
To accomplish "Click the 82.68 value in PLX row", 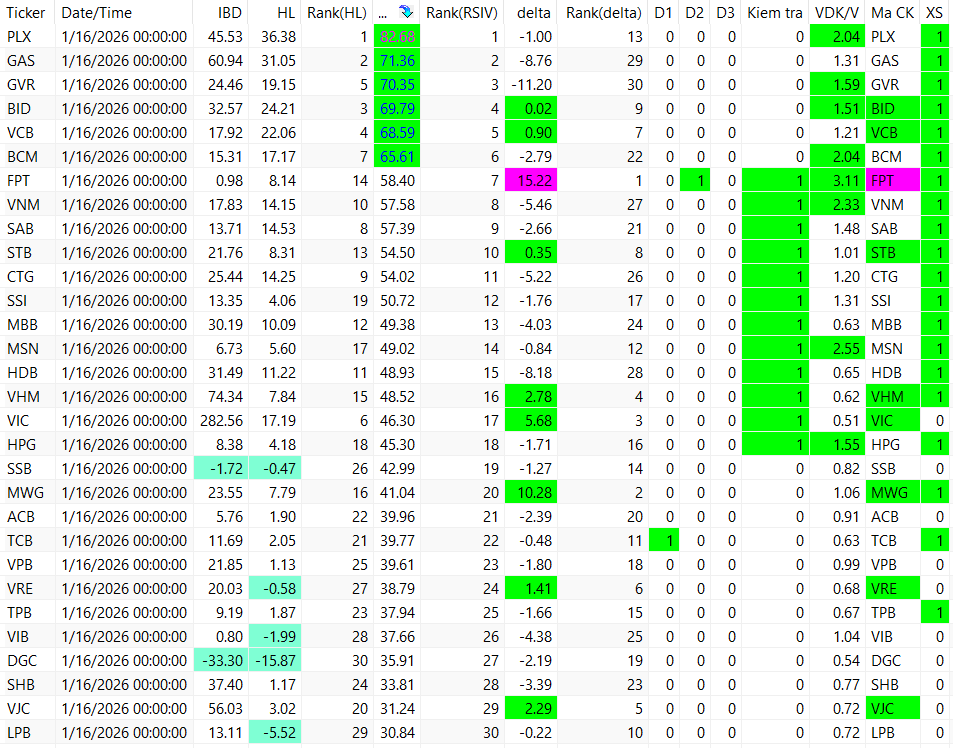I will pyautogui.click(x=397, y=36).
